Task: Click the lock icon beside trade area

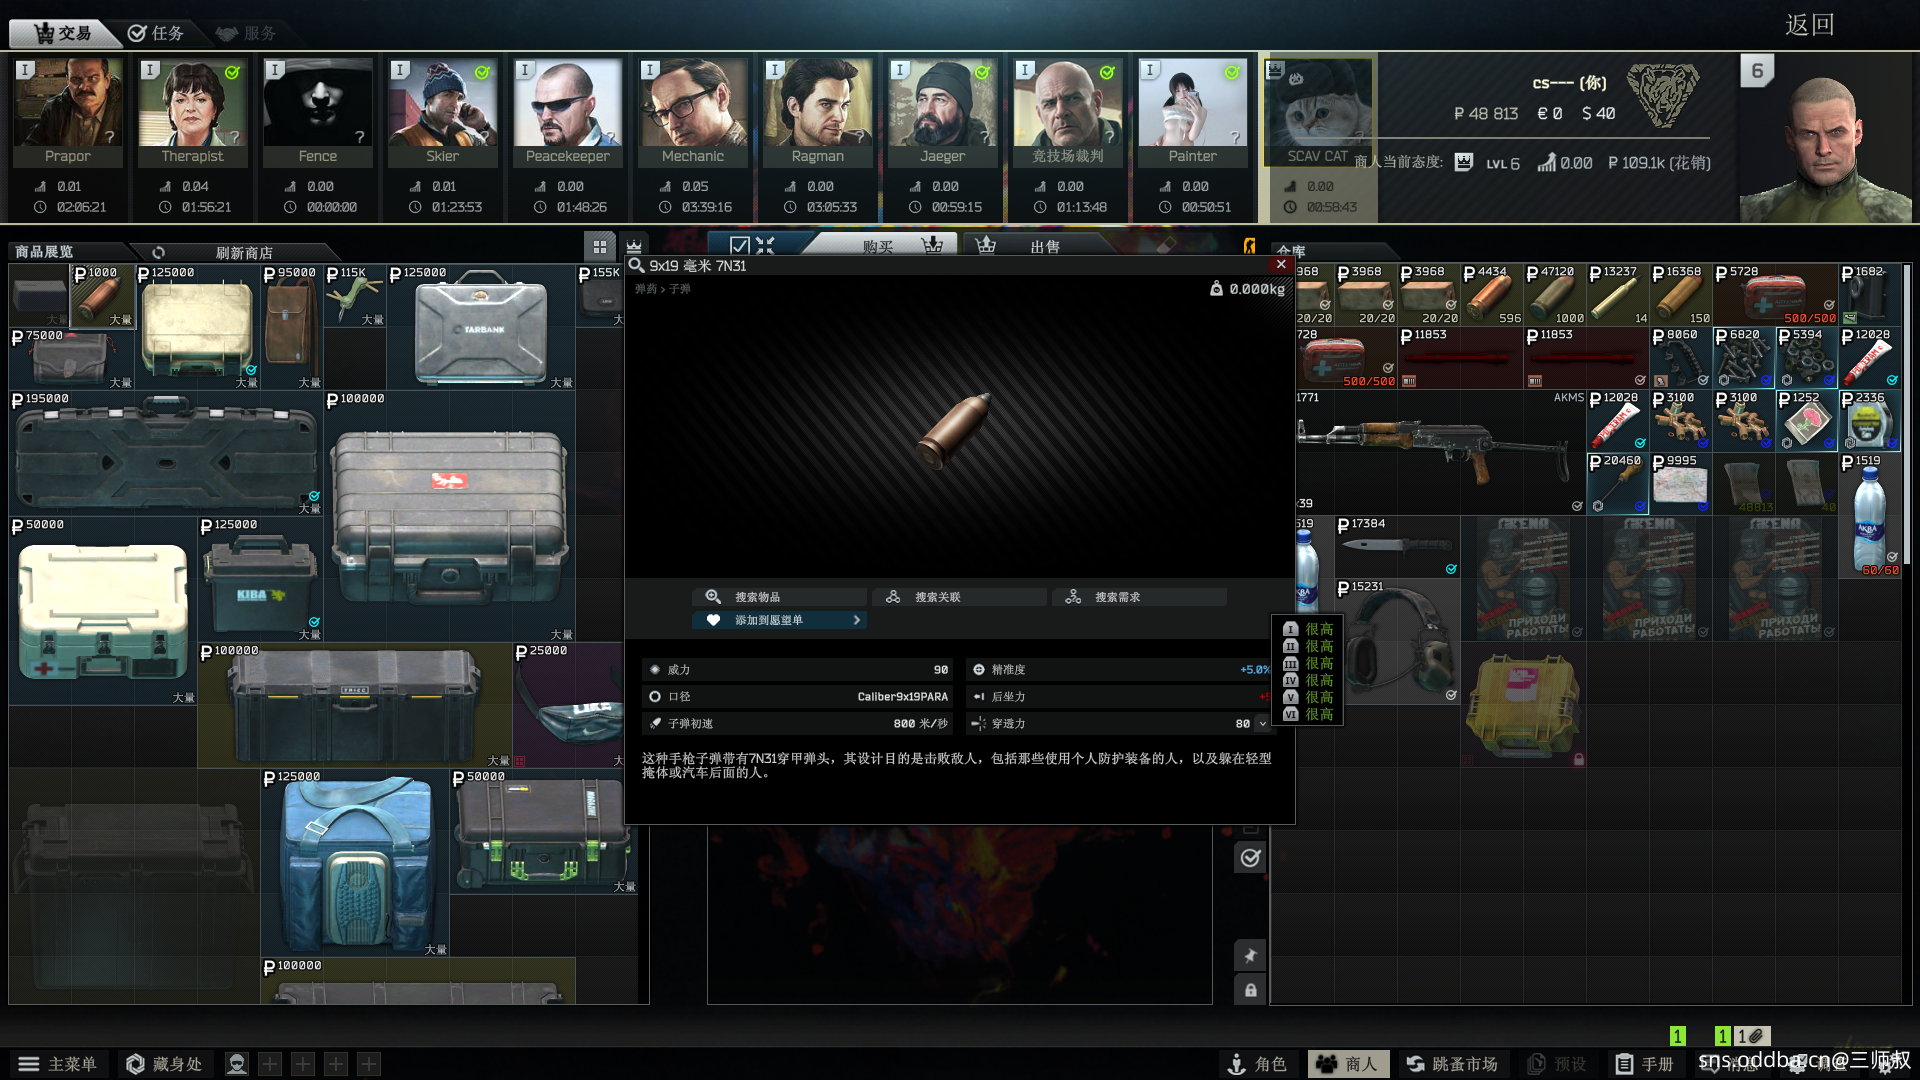Action: (1250, 990)
